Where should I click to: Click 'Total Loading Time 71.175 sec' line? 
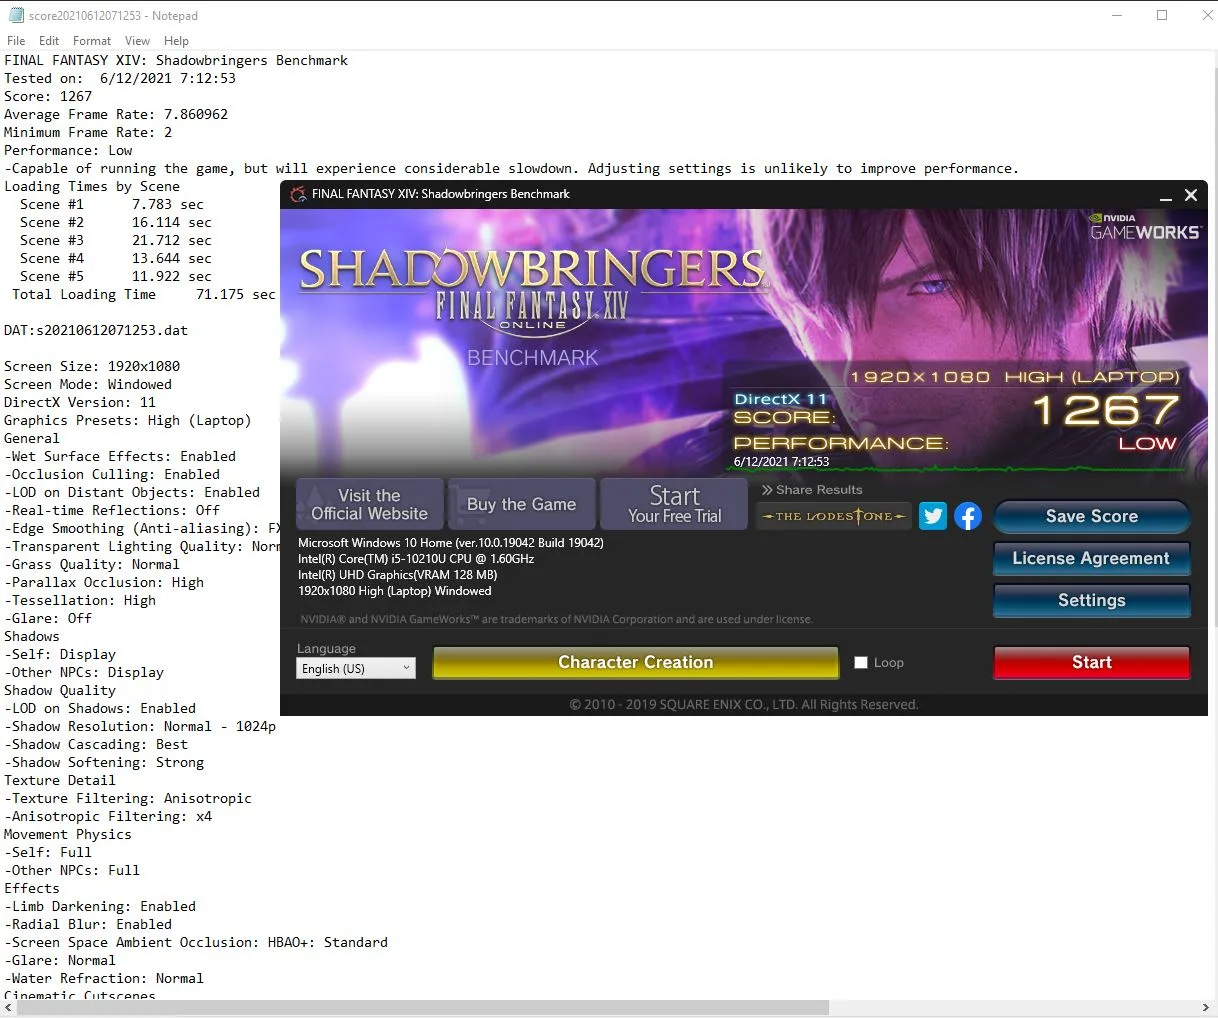[144, 294]
